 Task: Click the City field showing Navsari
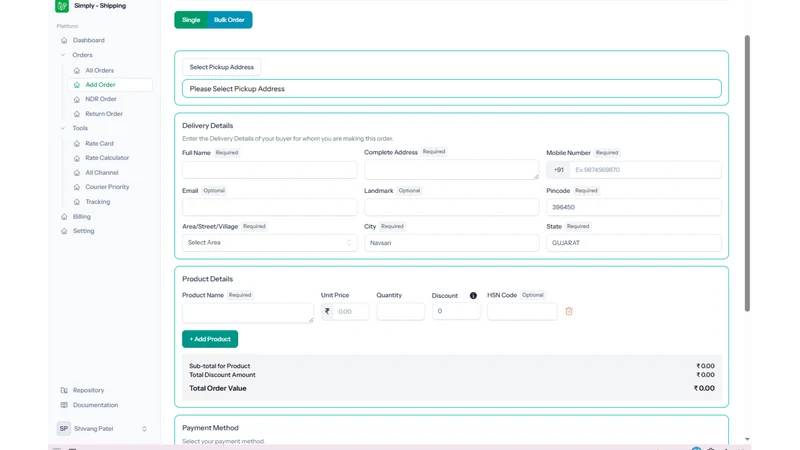tap(452, 243)
